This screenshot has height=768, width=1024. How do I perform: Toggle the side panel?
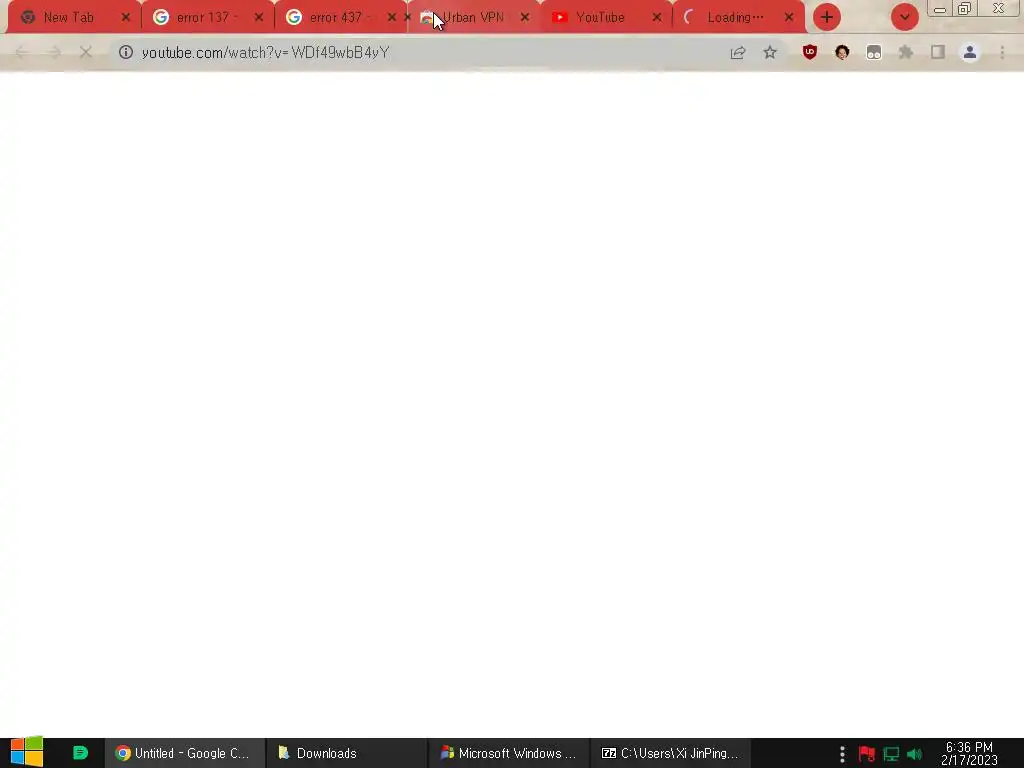click(x=938, y=52)
